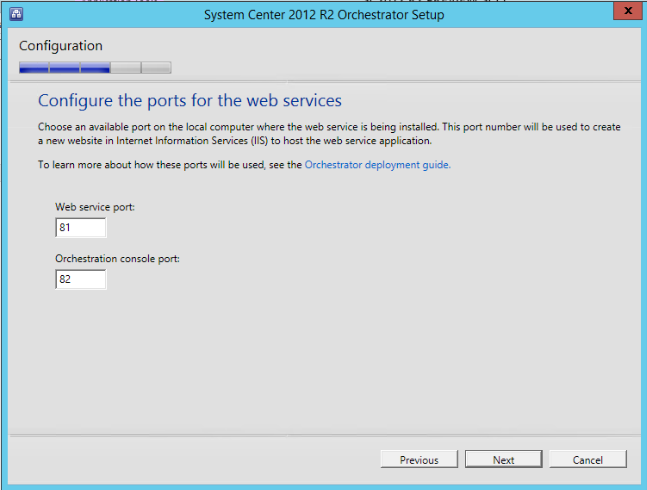
Task: Click the fourth, unfilled progress segment
Action: click(x=126, y=68)
